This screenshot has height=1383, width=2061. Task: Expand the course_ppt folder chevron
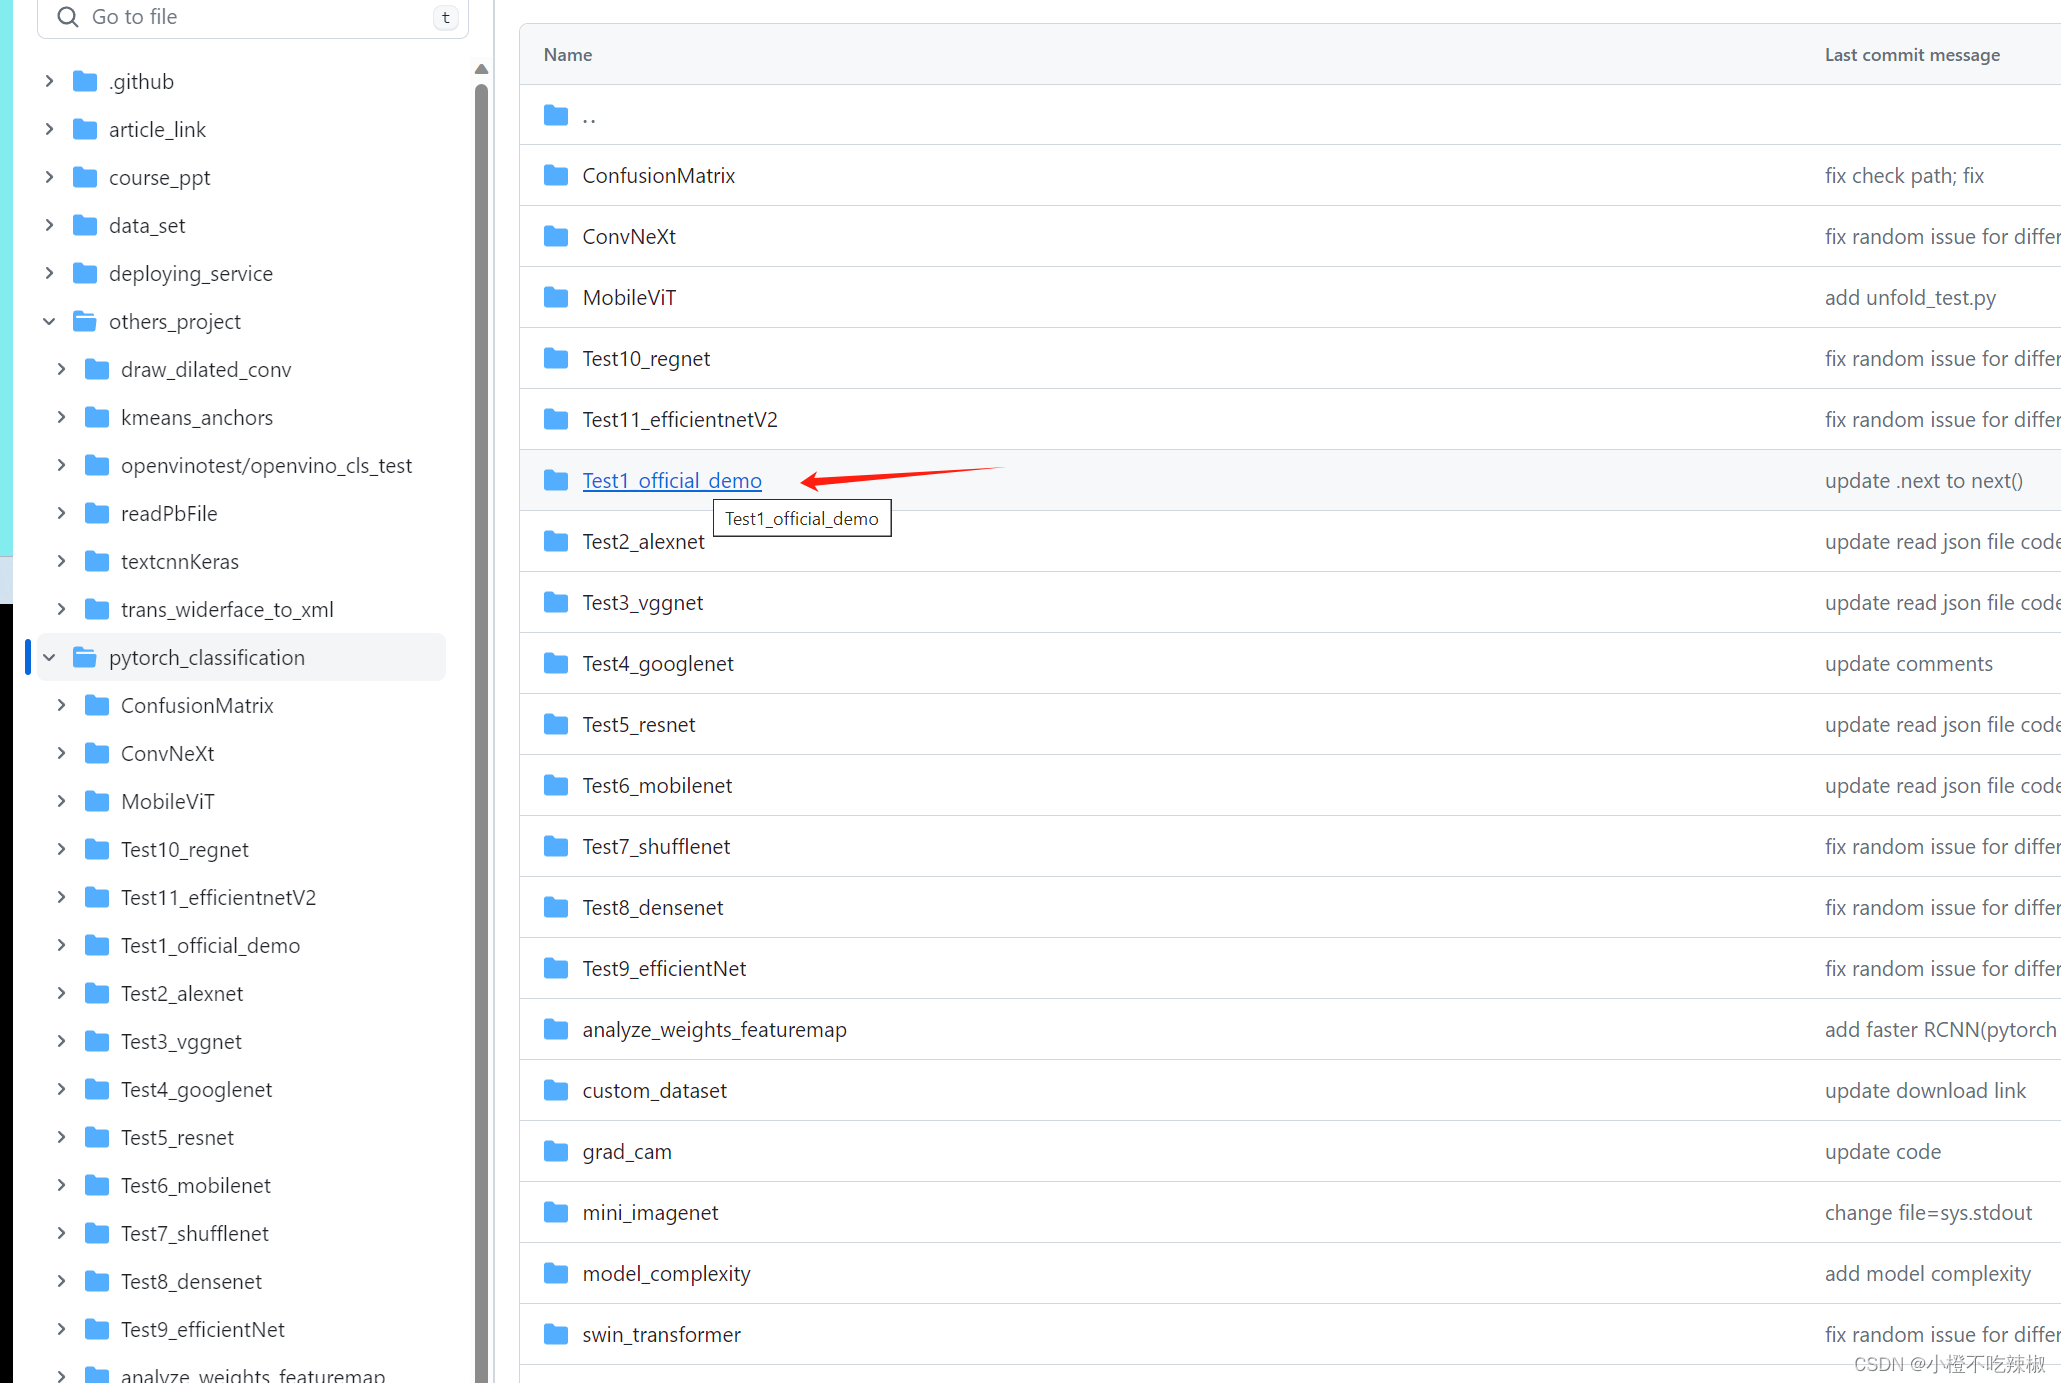click(49, 177)
